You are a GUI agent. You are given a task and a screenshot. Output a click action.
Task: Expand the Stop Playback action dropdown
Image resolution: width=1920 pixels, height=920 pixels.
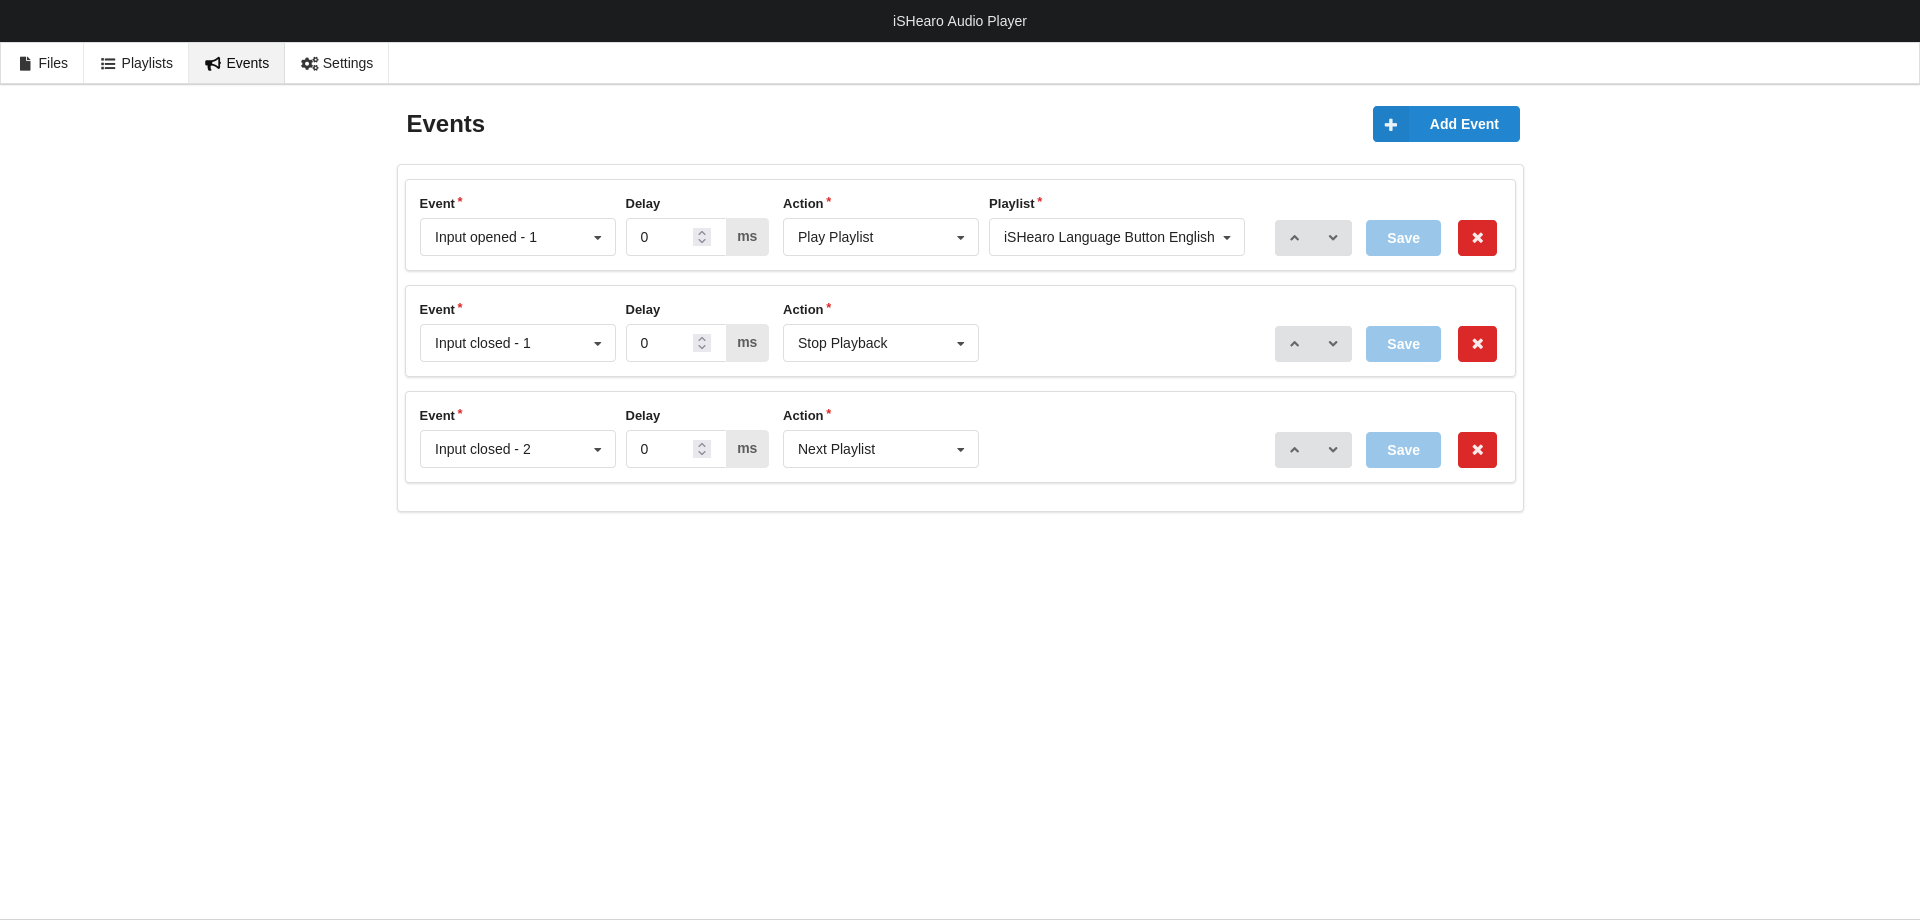pyautogui.click(x=880, y=343)
